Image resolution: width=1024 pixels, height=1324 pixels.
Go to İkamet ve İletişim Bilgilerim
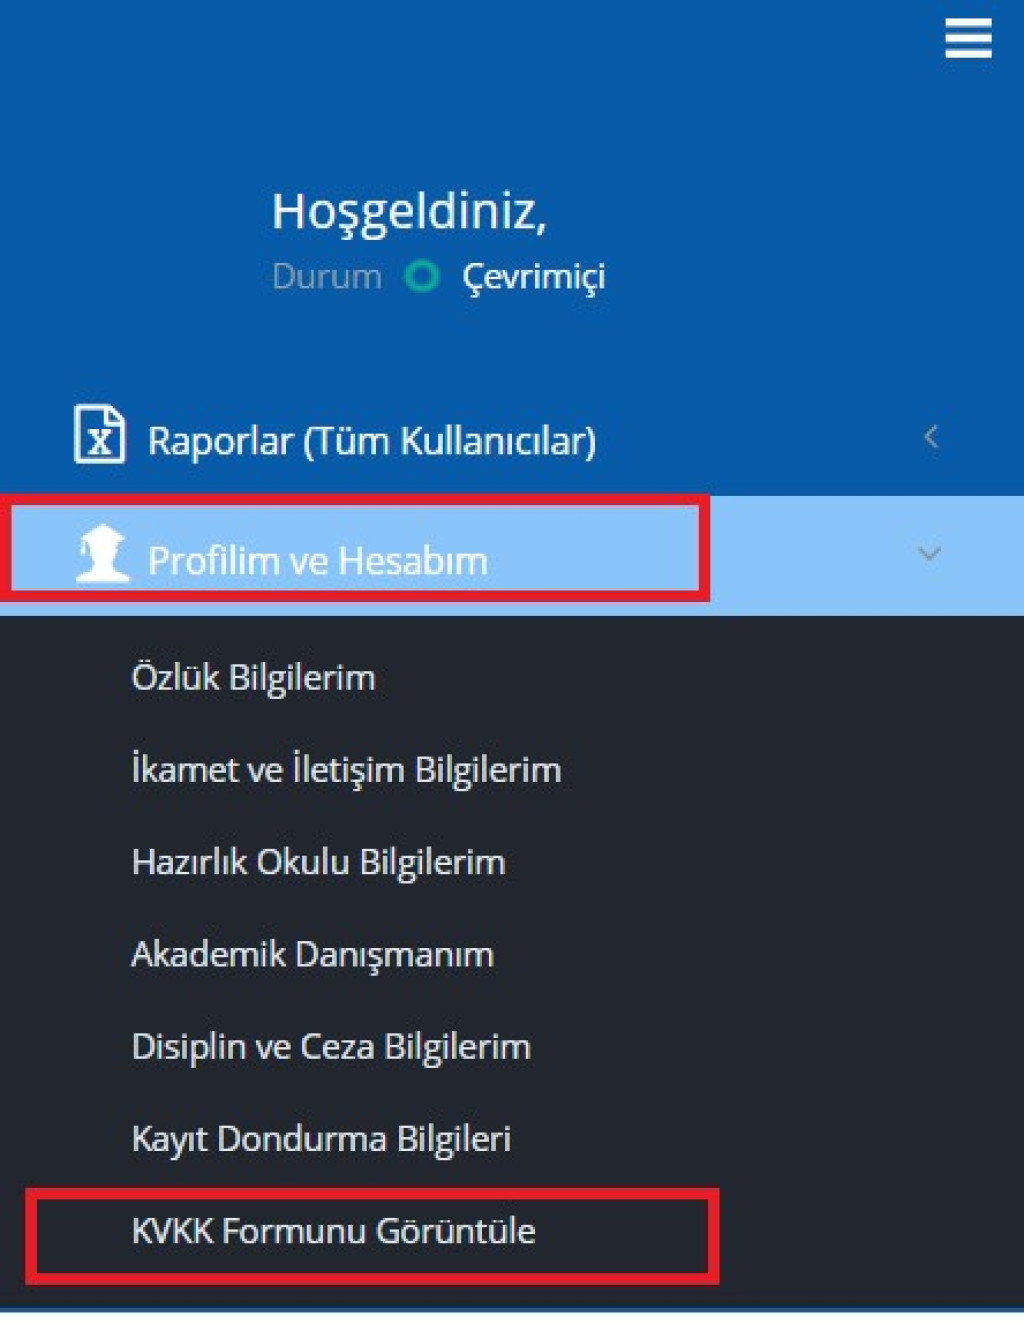346,770
